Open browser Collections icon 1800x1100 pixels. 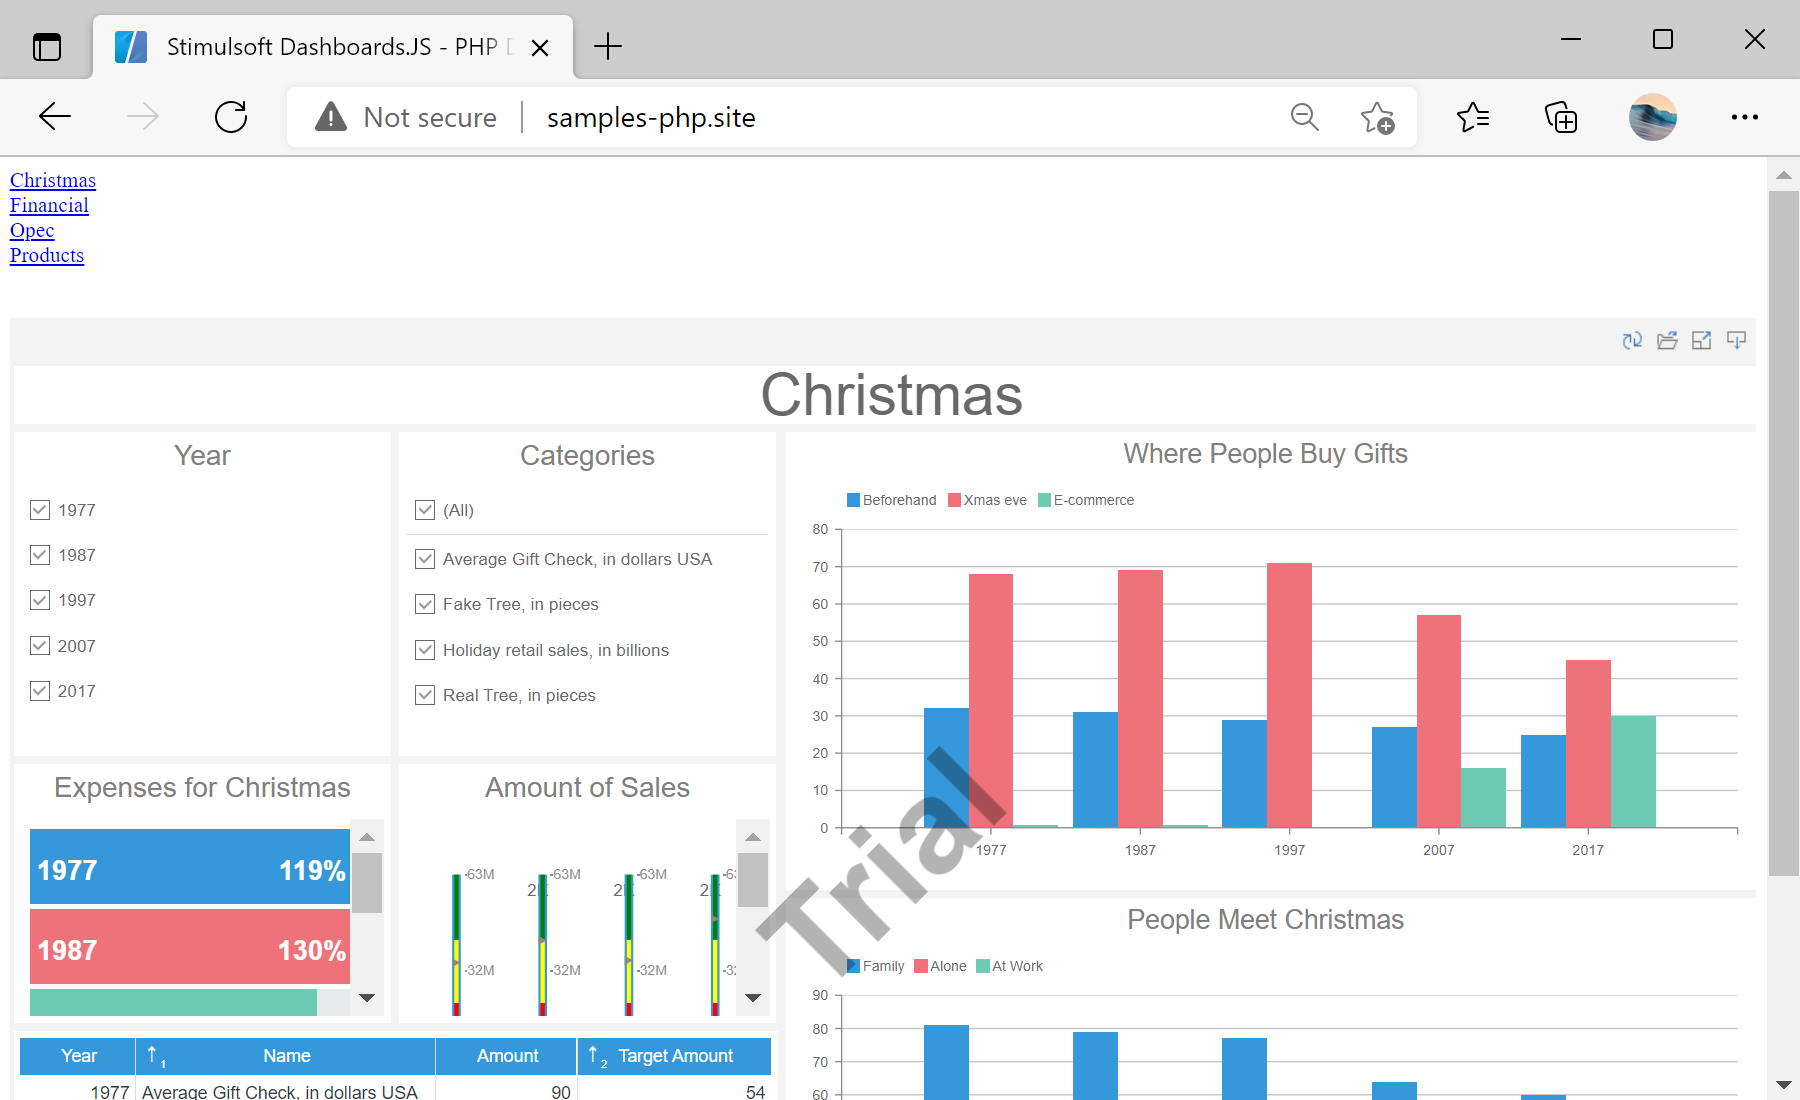1561,117
